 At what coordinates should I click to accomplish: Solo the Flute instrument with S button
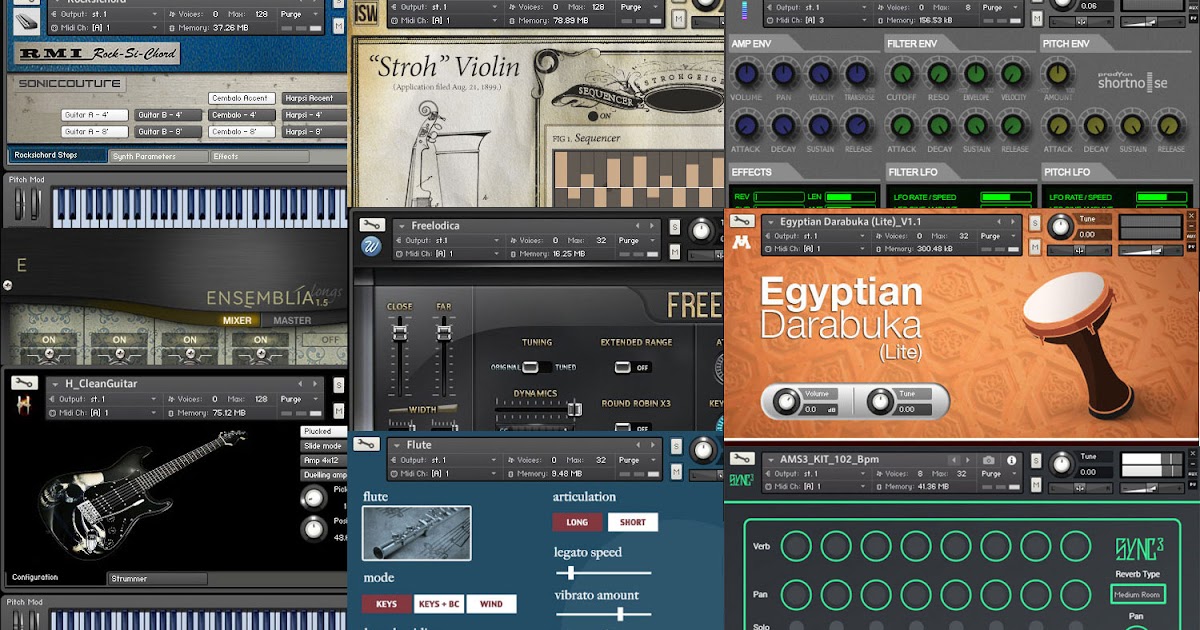point(675,445)
